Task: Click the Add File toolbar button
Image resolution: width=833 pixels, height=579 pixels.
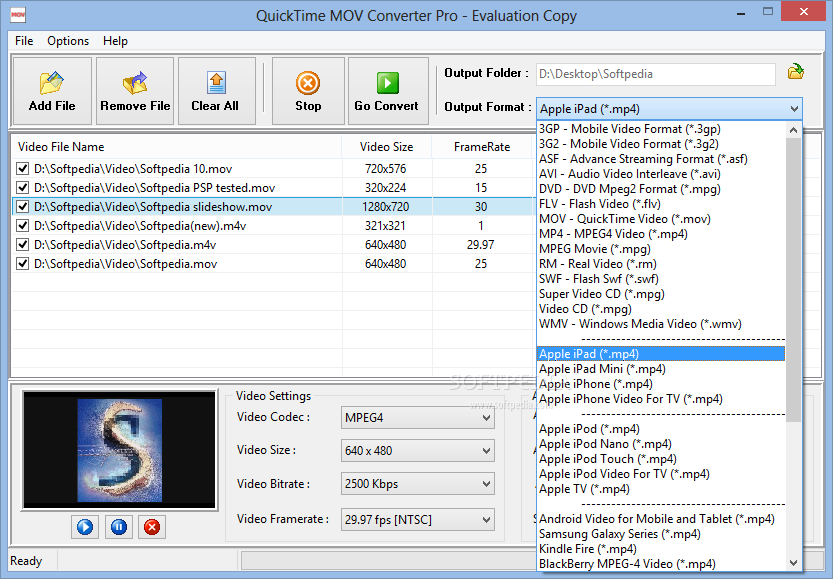Action: tap(52, 91)
